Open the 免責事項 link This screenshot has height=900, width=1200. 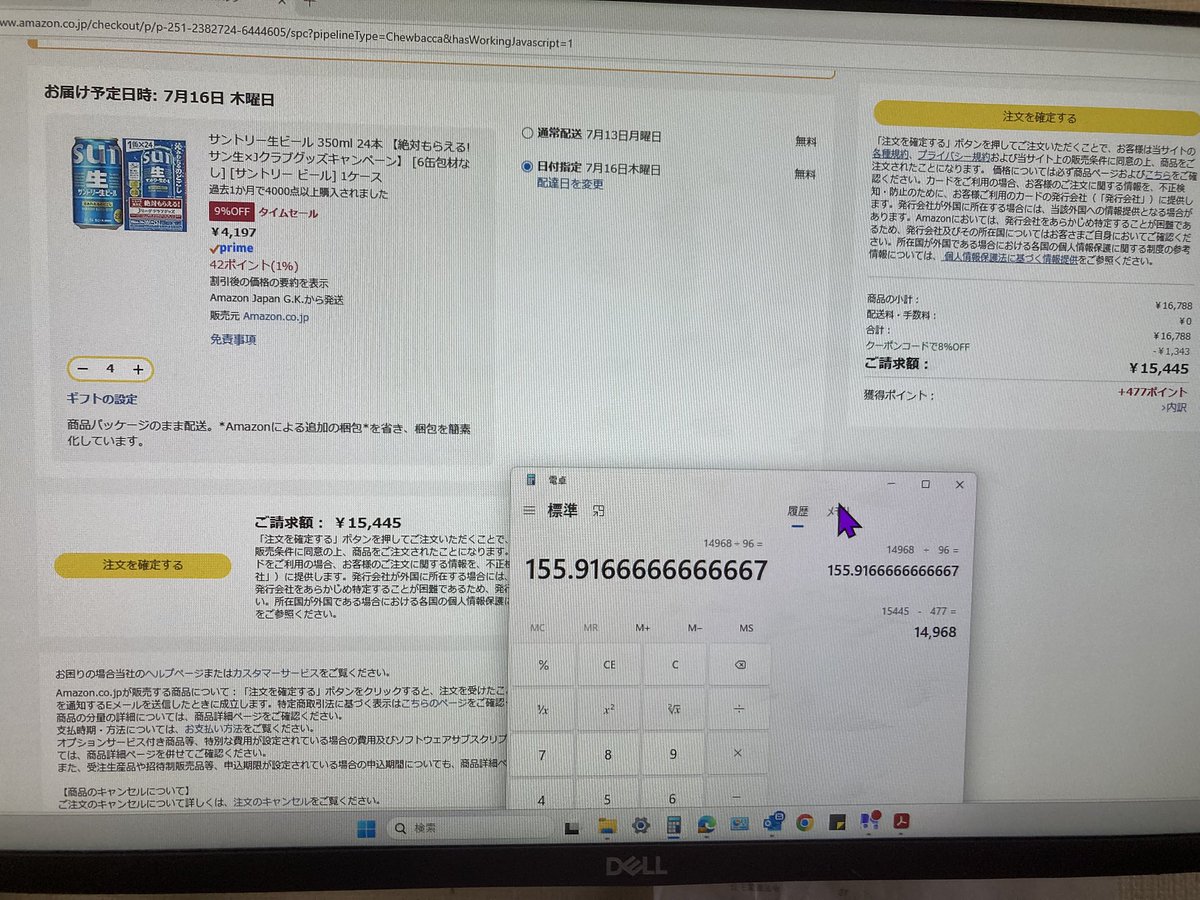click(x=233, y=339)
